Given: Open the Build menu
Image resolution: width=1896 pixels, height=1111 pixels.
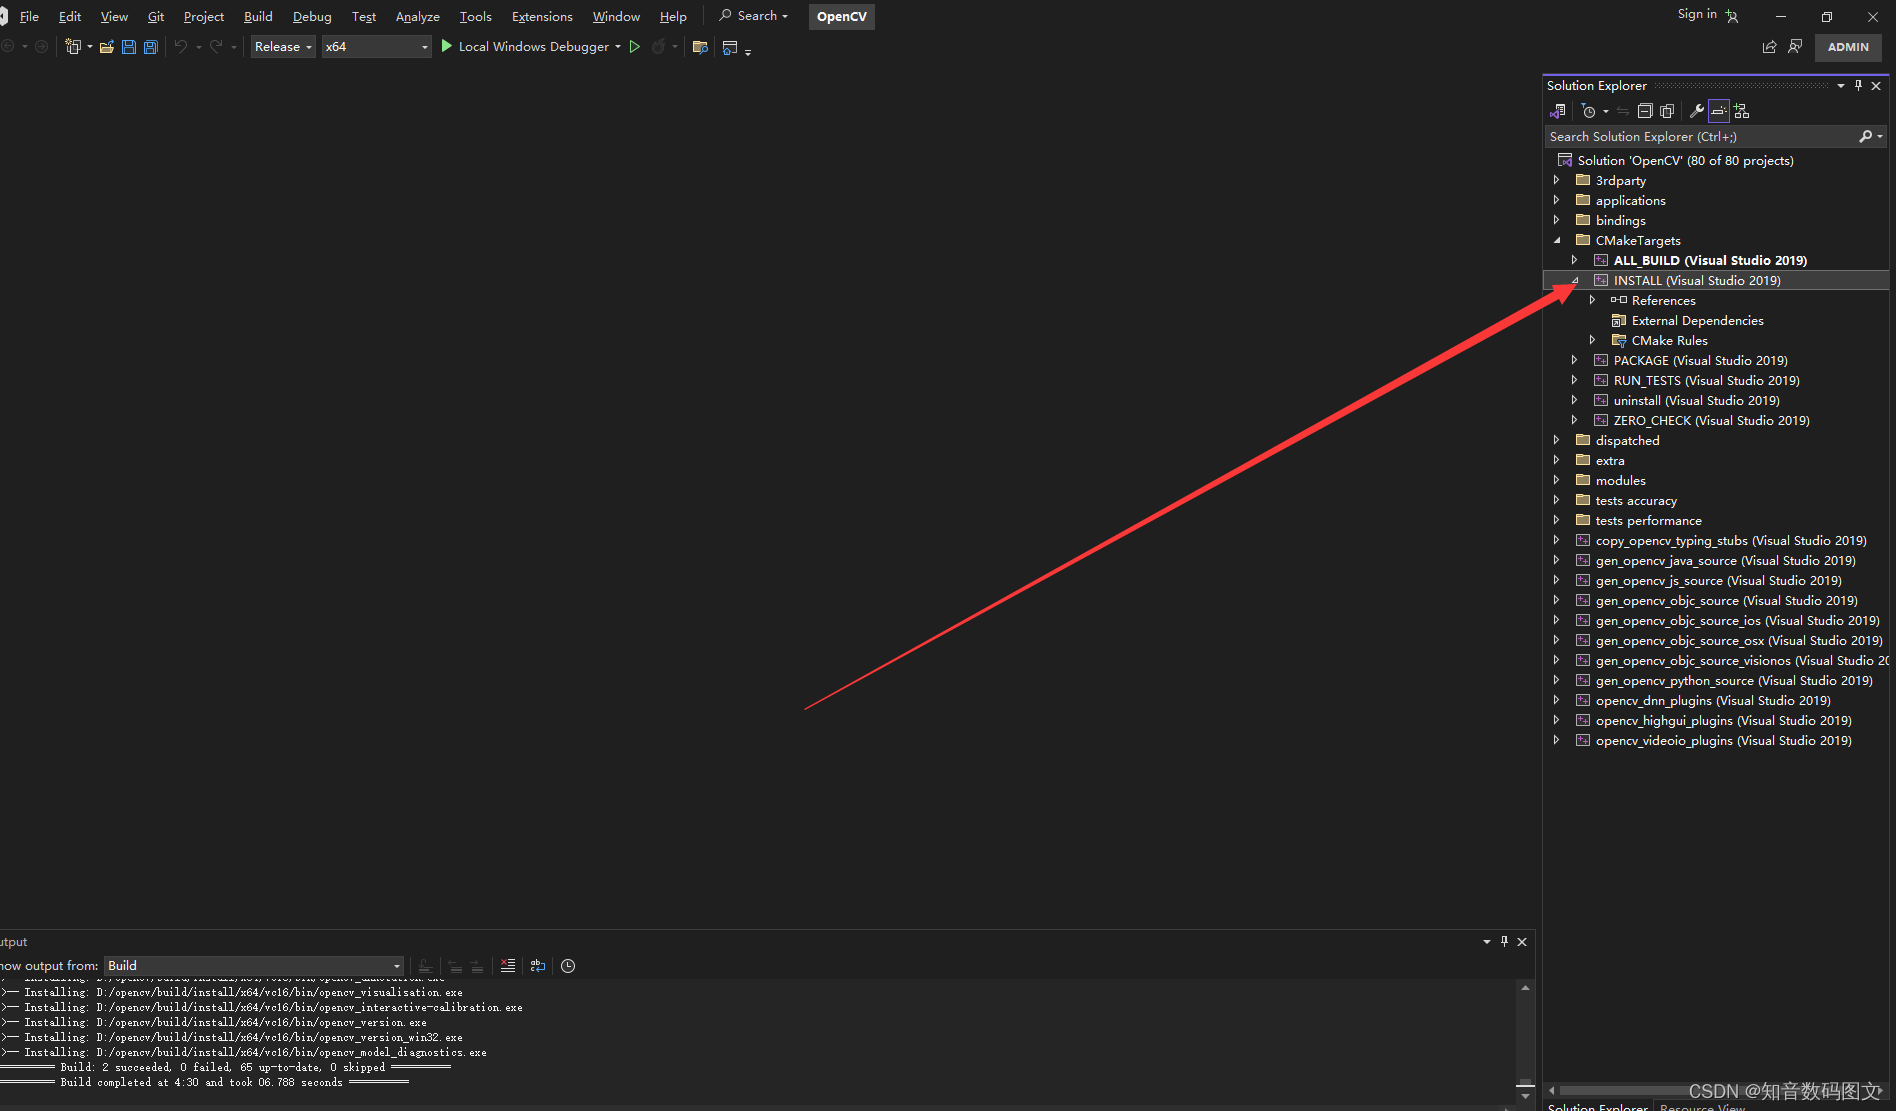Looking at the screenshot, I should 257,16.
